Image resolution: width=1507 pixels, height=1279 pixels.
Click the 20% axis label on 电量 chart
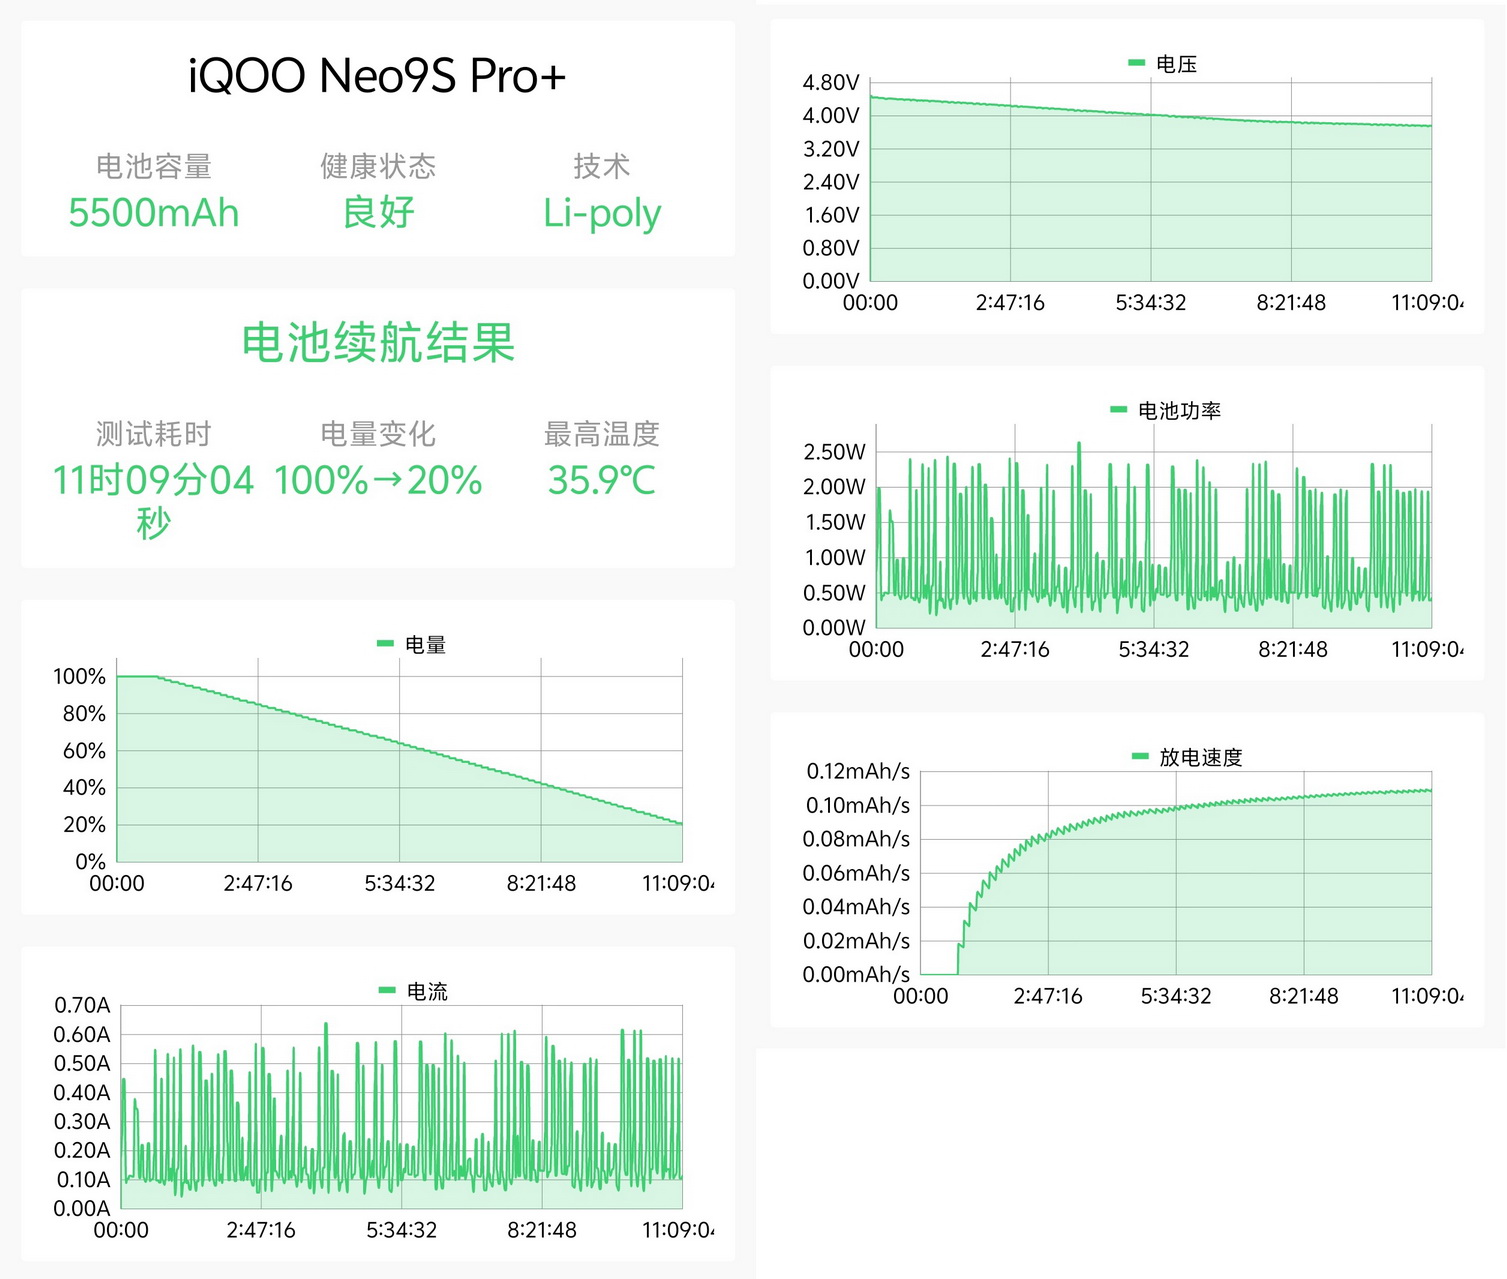[84, 825]
